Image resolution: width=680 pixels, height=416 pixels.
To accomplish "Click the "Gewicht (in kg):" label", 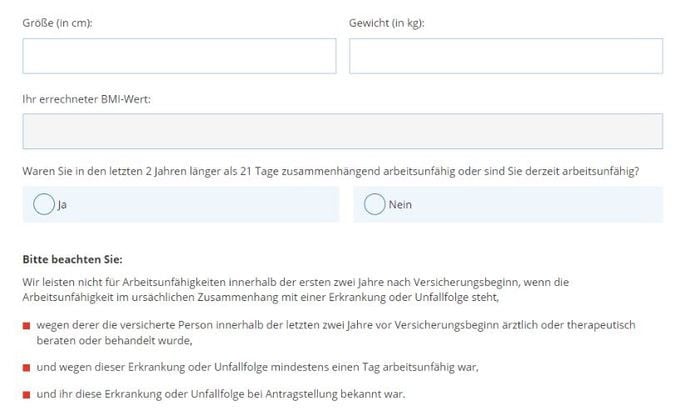I will click(x=387, y=22).
